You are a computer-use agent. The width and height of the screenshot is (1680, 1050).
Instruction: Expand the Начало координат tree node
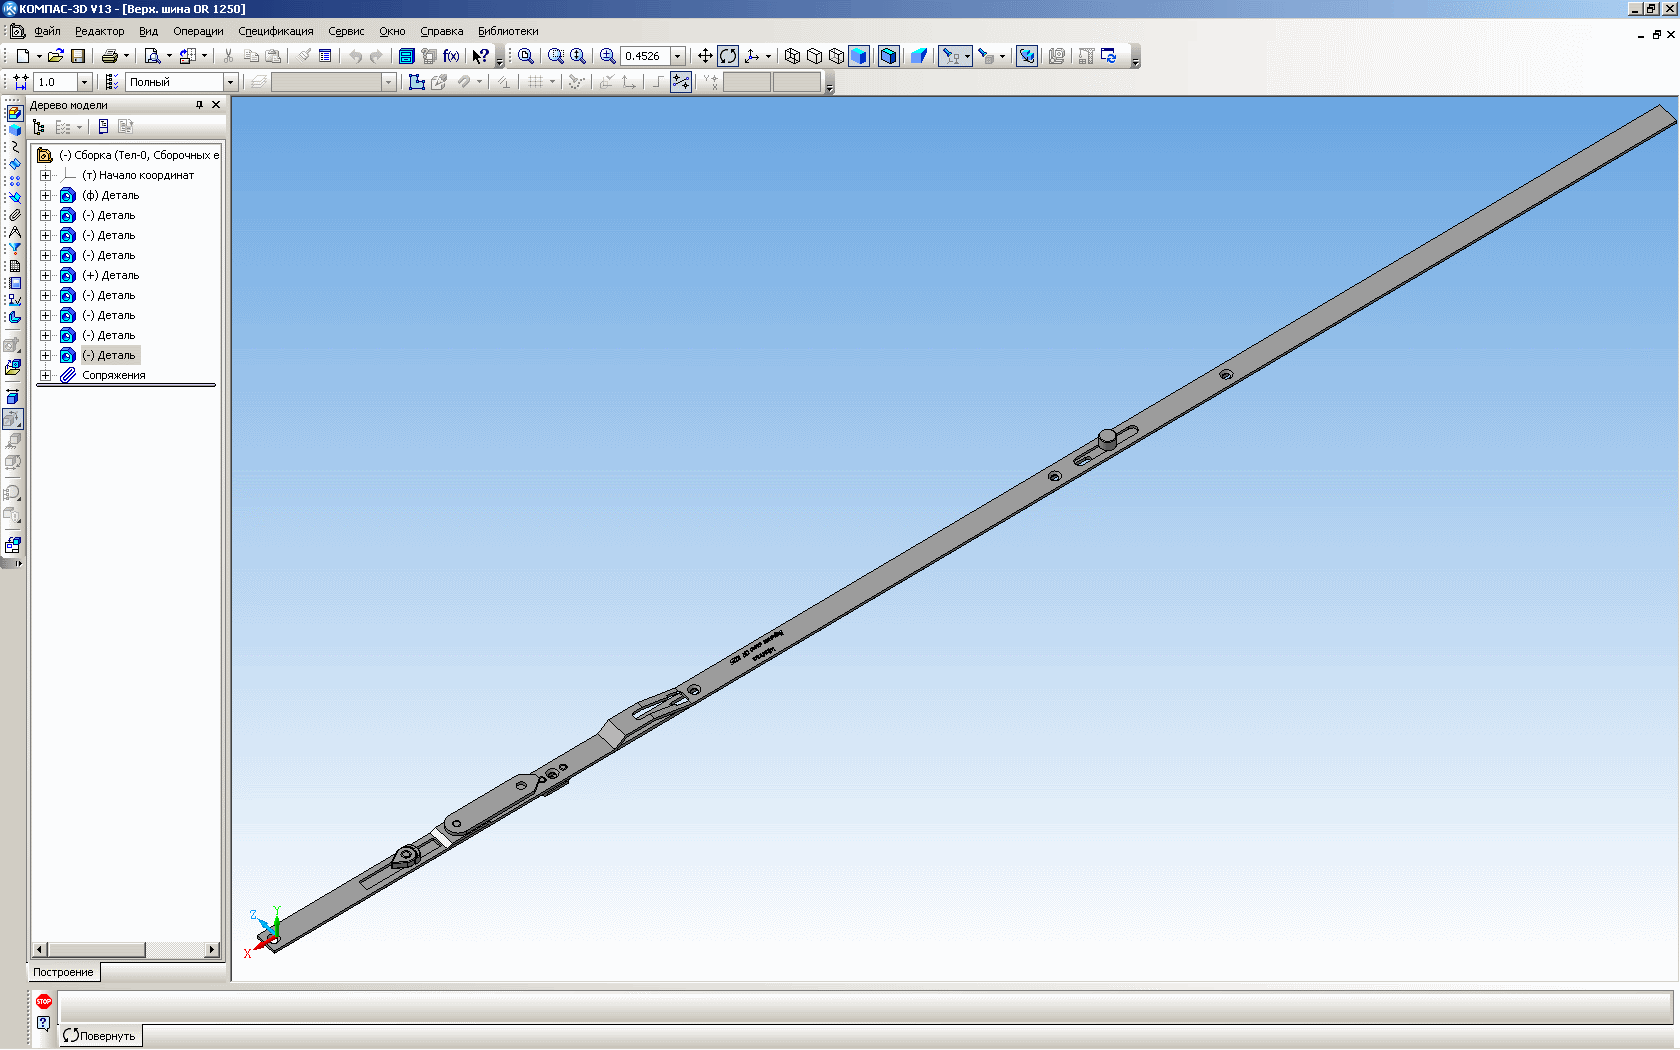45,175
